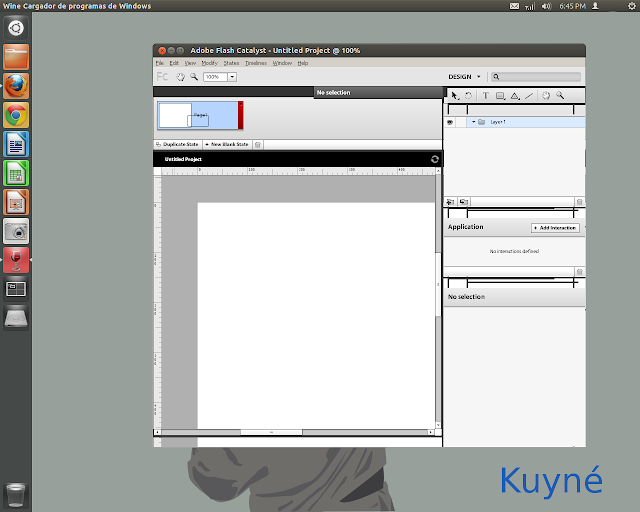
Task: Click the create new sublayer icon below the layers list
Action: click(464, 202)
